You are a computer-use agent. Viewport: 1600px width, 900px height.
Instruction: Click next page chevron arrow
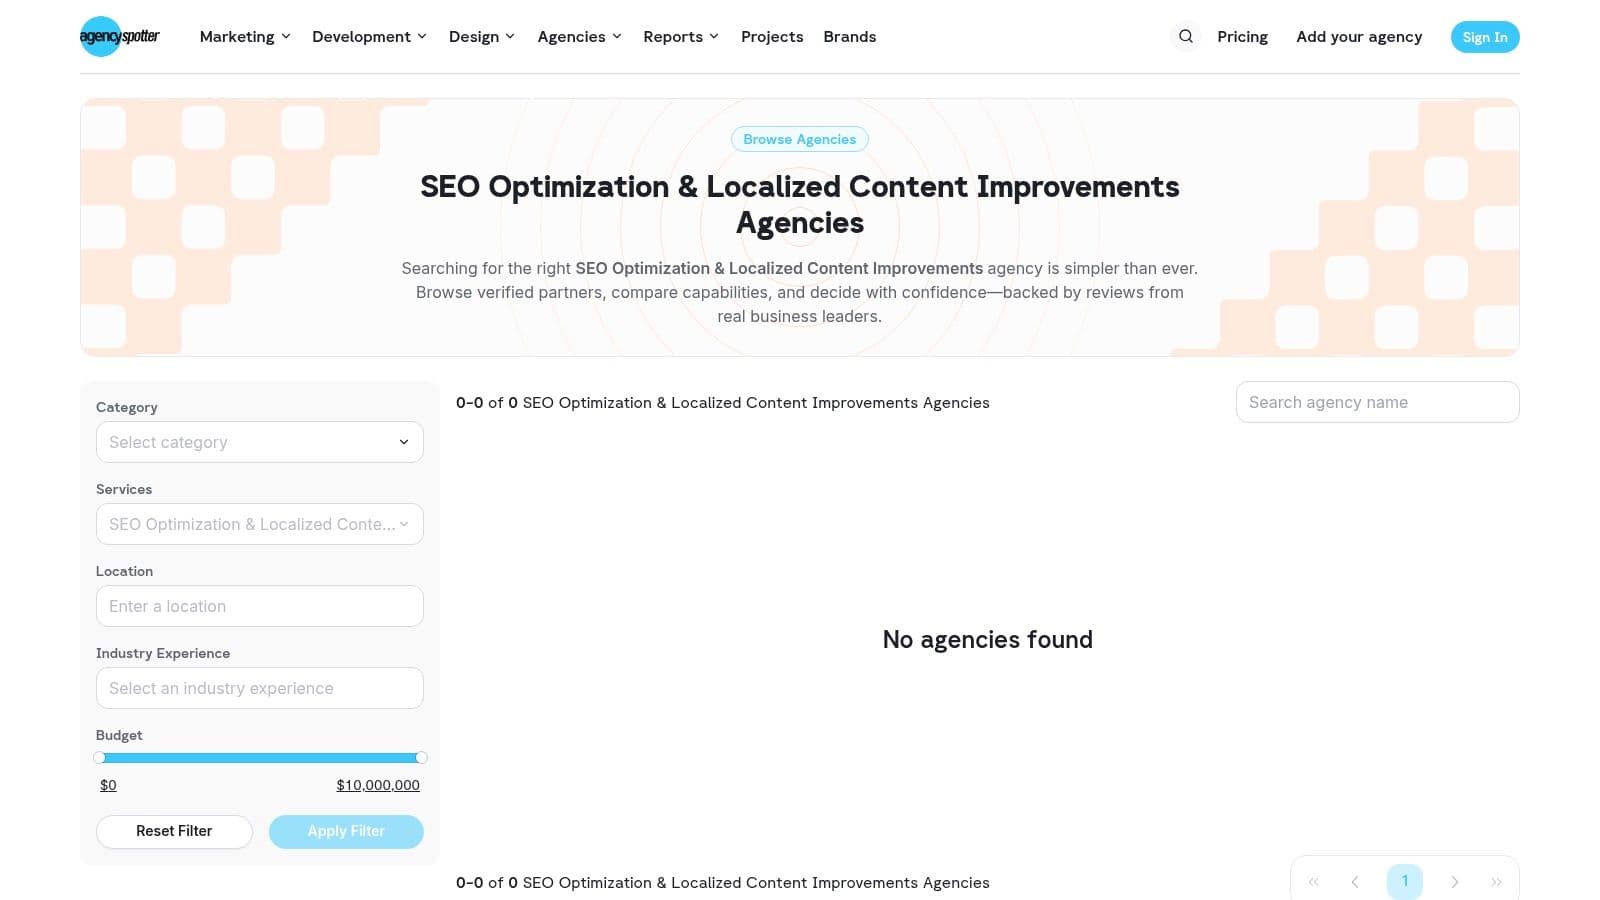(x=1454, y=881)
